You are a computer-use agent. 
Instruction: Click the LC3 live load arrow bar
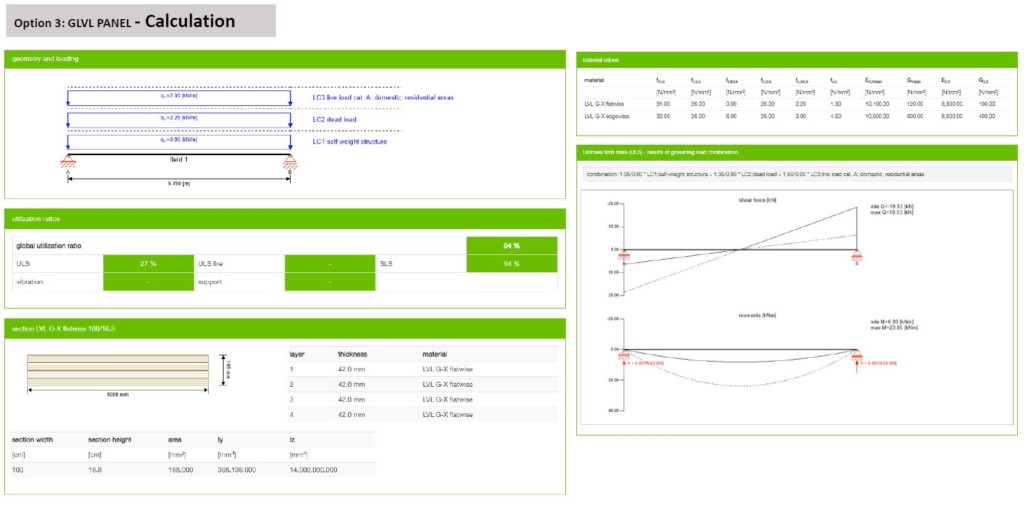(179, 98)
